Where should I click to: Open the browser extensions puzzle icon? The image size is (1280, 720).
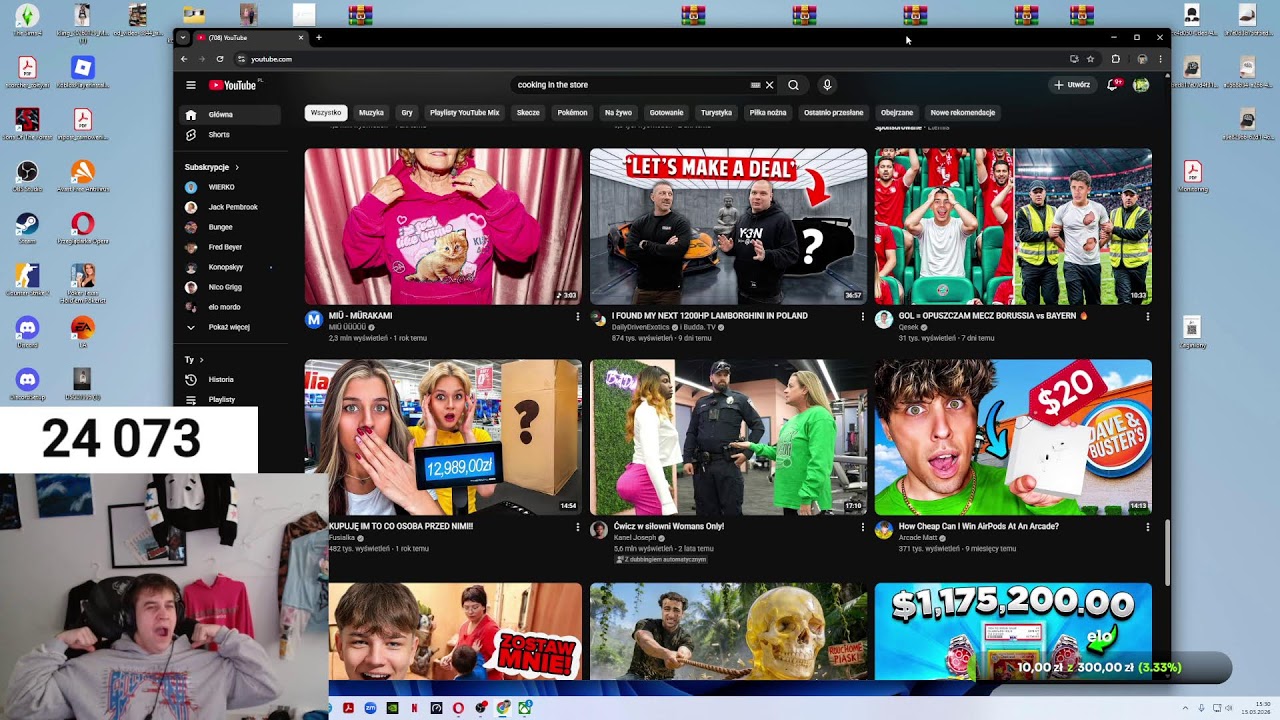tap(1116, 59)
